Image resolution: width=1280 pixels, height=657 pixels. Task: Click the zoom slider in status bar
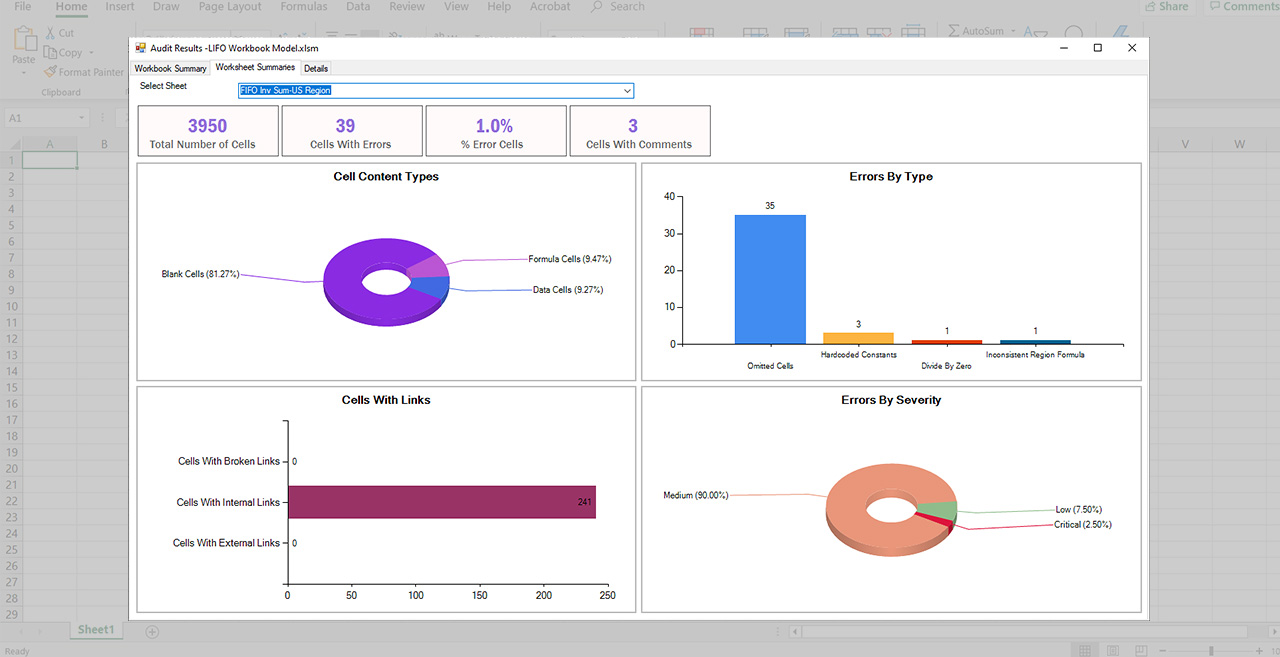coord(1210,651)
